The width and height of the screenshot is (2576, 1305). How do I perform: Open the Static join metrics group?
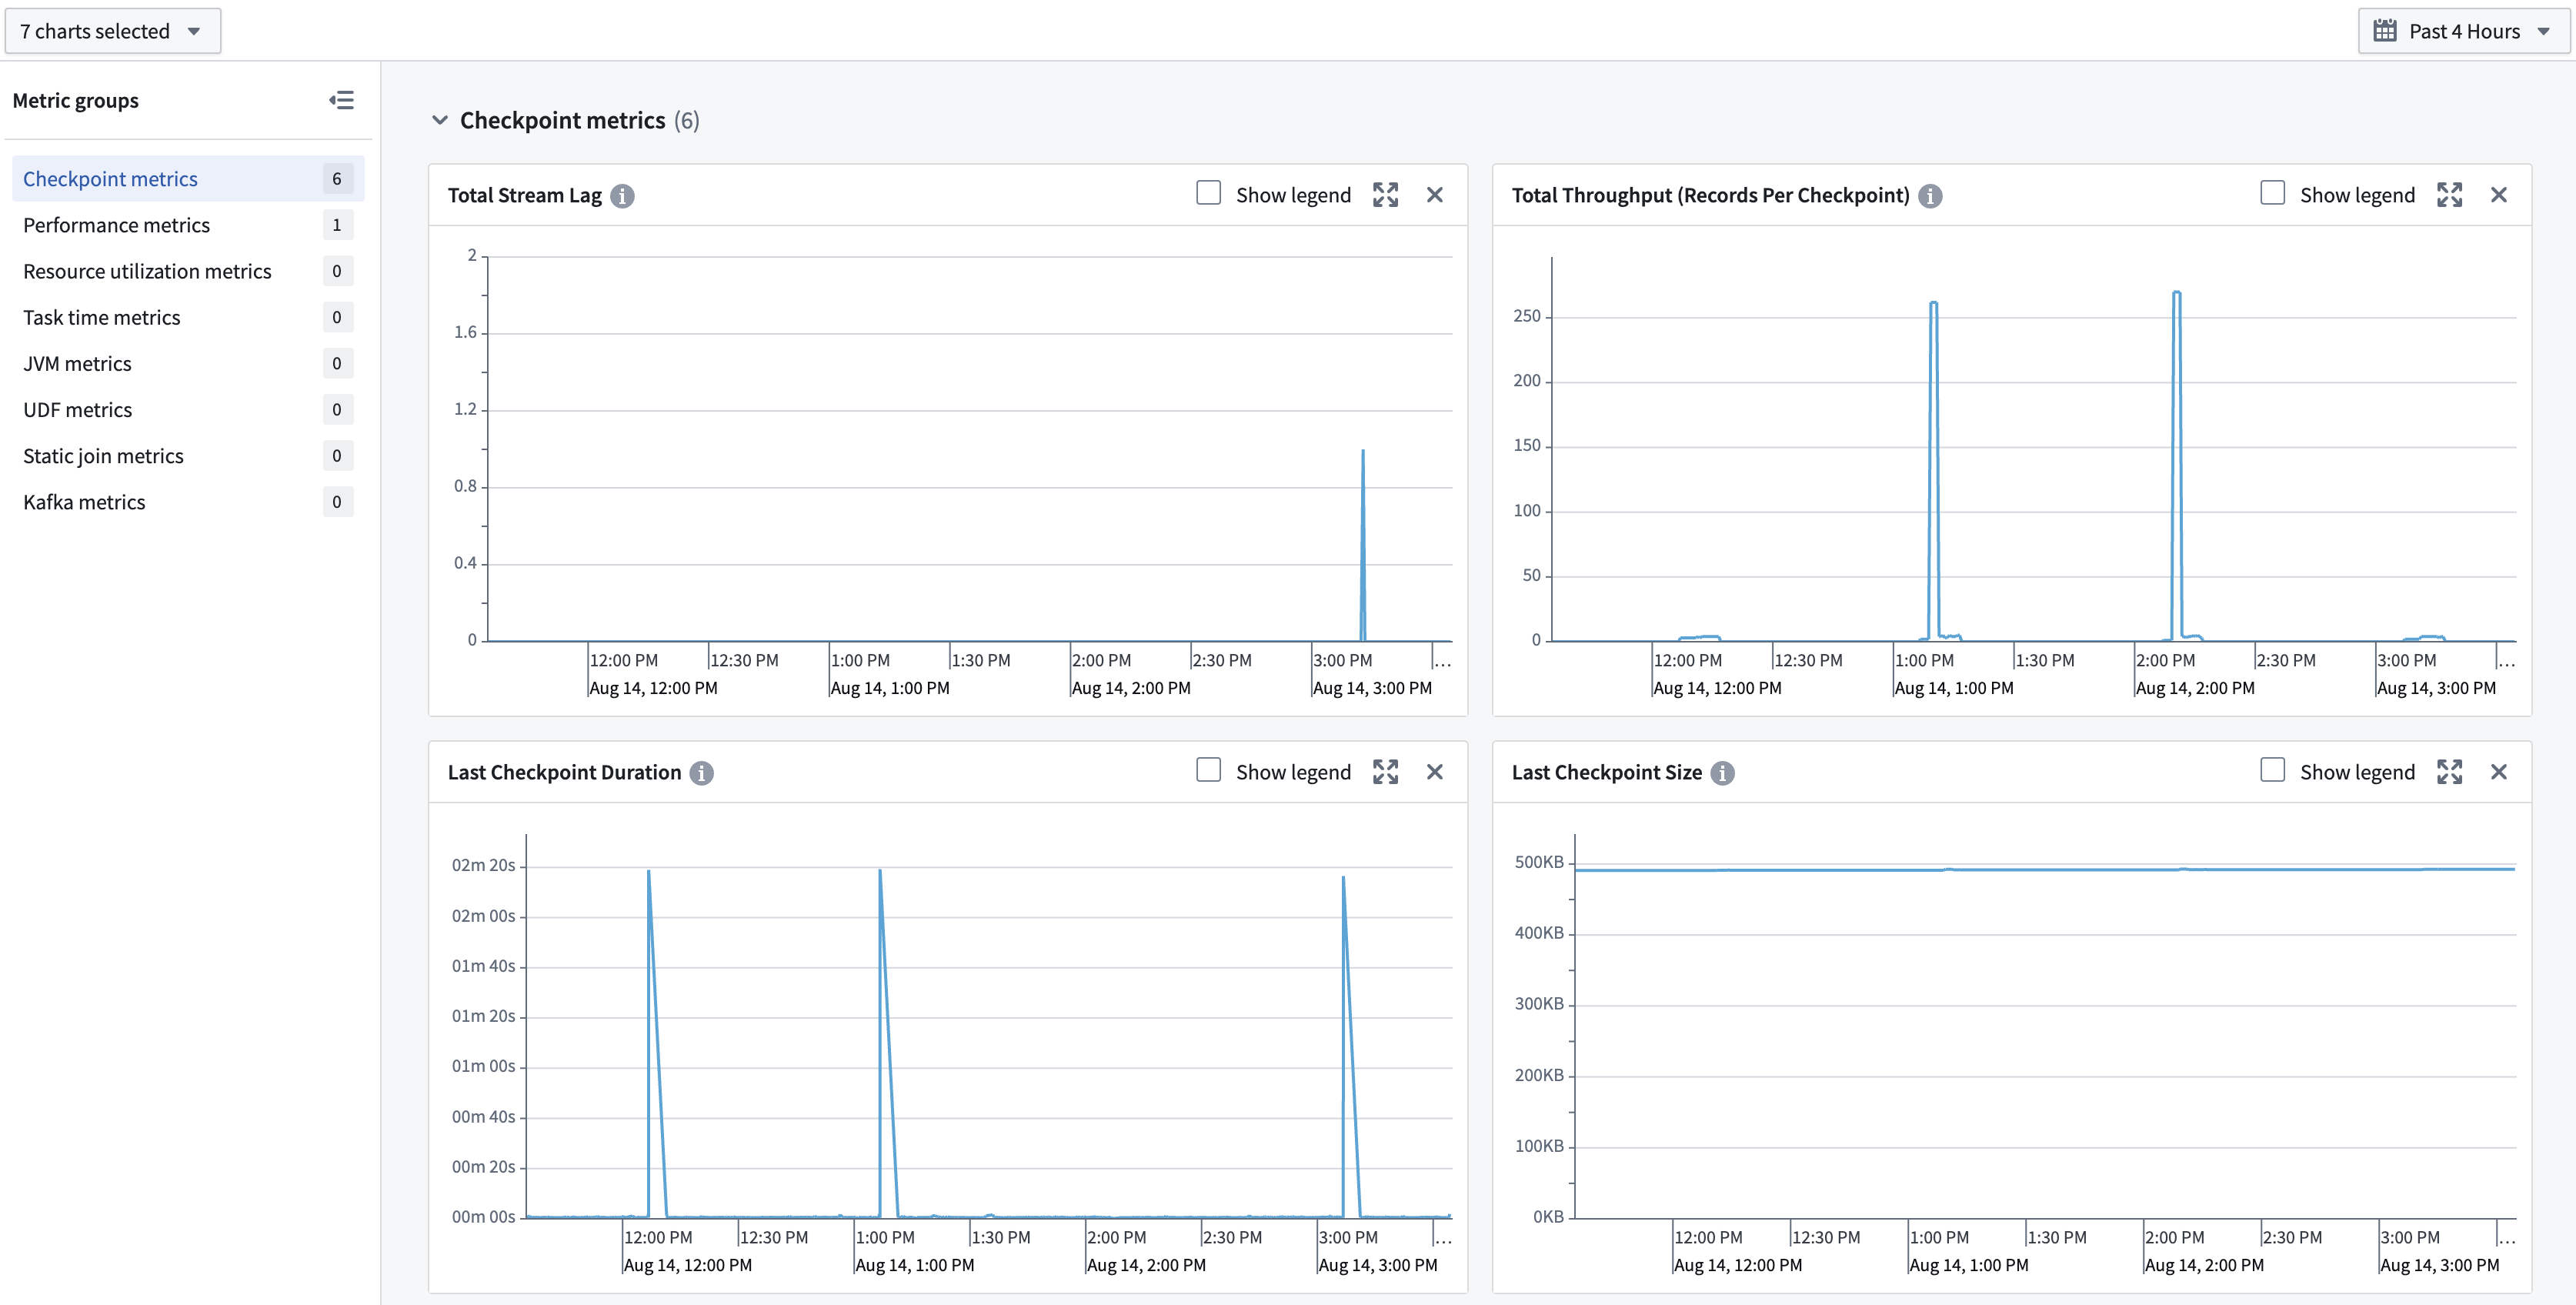[103, 455]
